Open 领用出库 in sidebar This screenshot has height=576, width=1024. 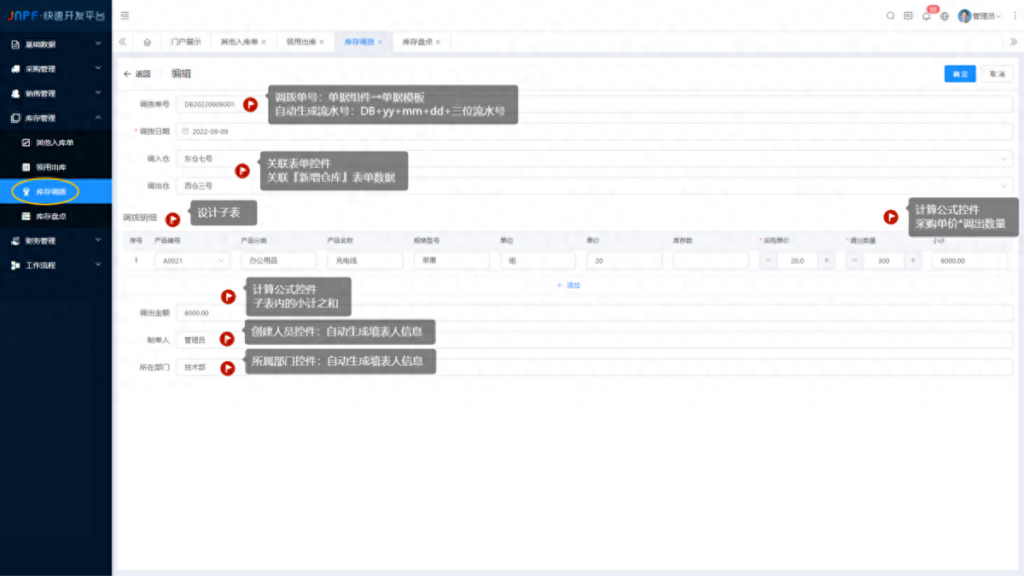[56, 167]
